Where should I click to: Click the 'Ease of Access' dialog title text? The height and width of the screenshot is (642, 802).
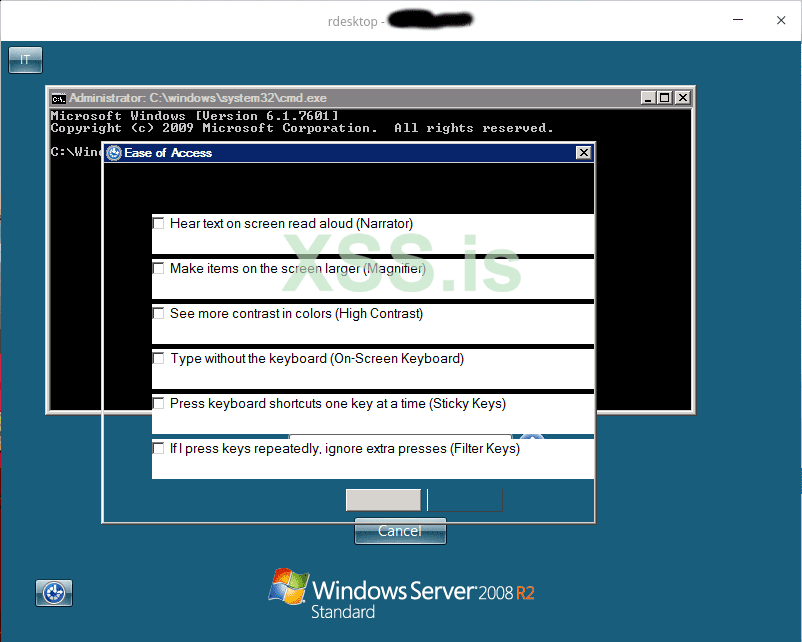coord(168,153)
